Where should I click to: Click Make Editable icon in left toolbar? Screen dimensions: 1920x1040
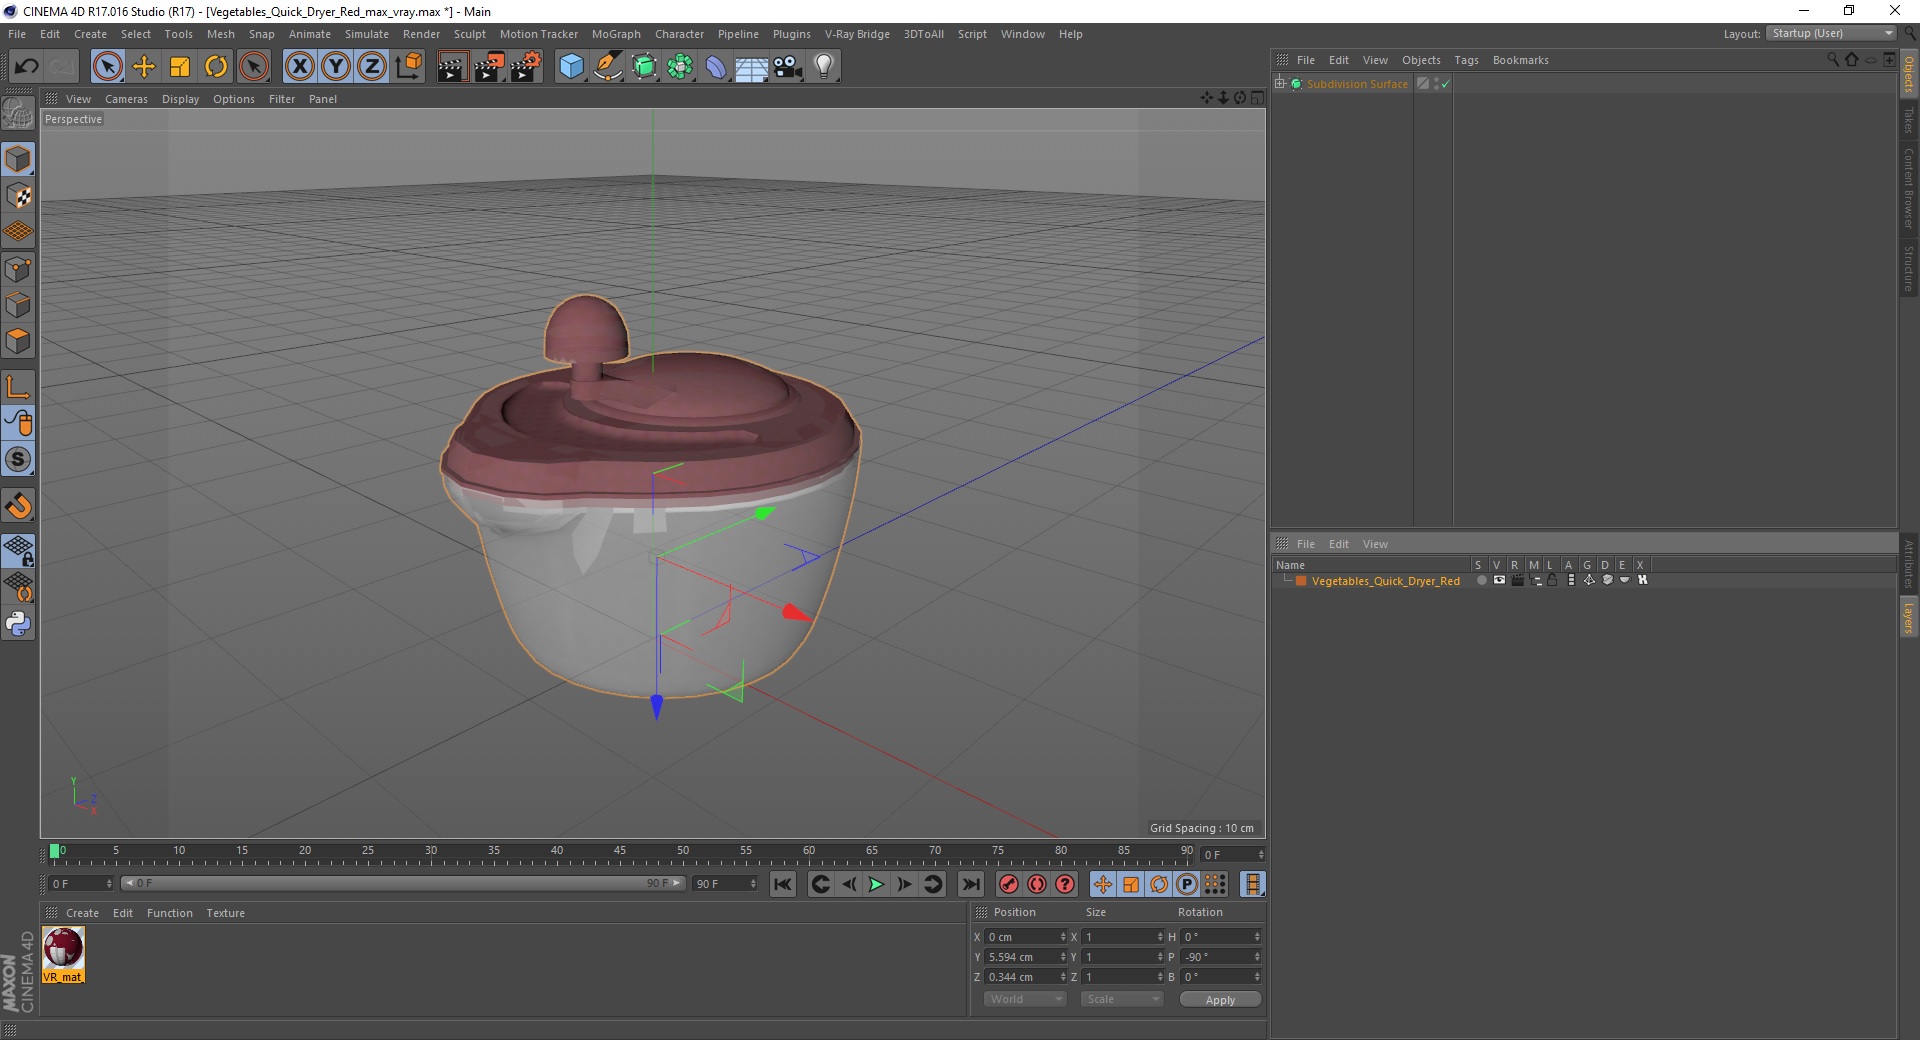[18, 114]
